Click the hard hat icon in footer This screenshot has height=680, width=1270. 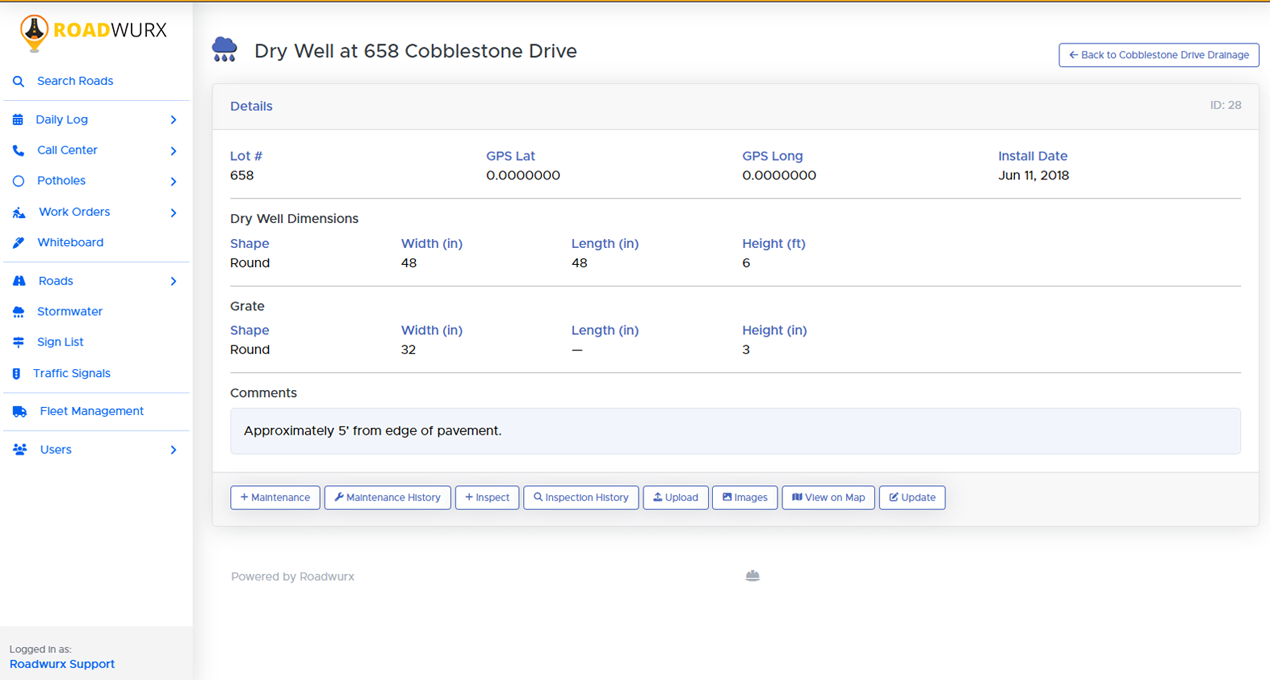click(x=753, y=576)
